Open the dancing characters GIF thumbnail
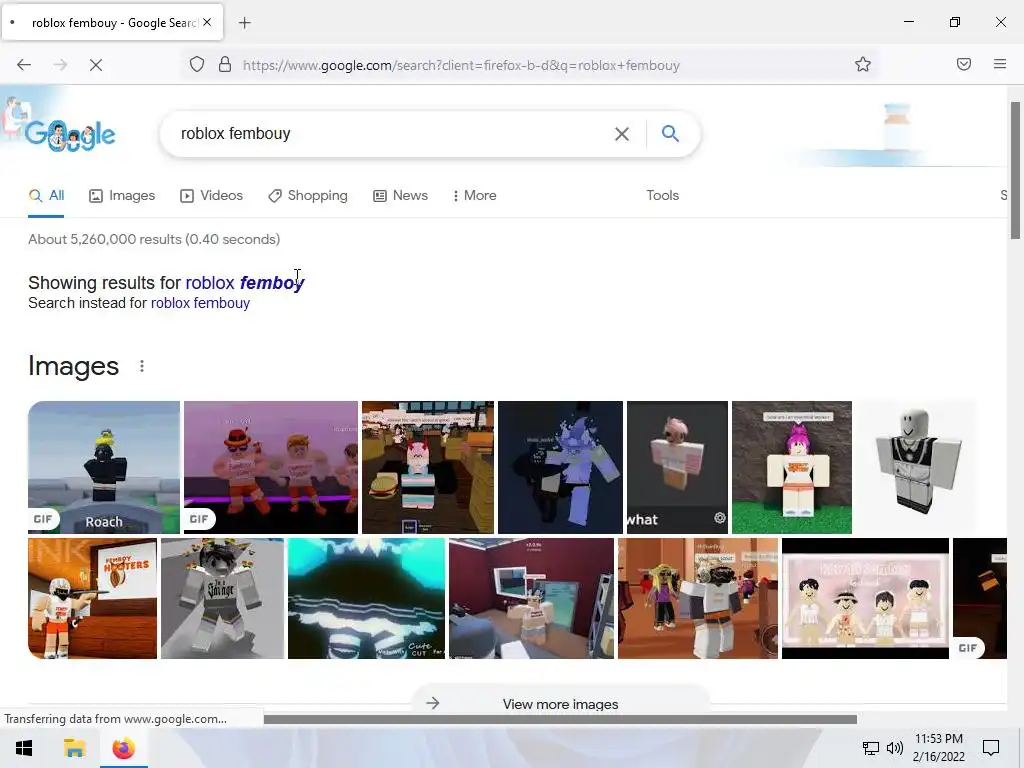The width and height of the screenshot is (1024, 768). point(271,467)
